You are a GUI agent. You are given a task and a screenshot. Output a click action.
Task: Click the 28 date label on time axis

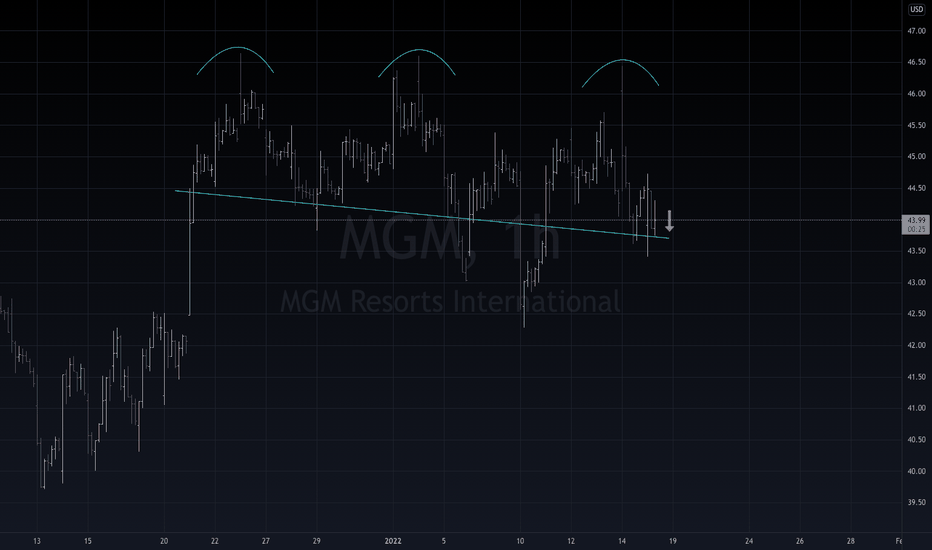tap(851, 541)
